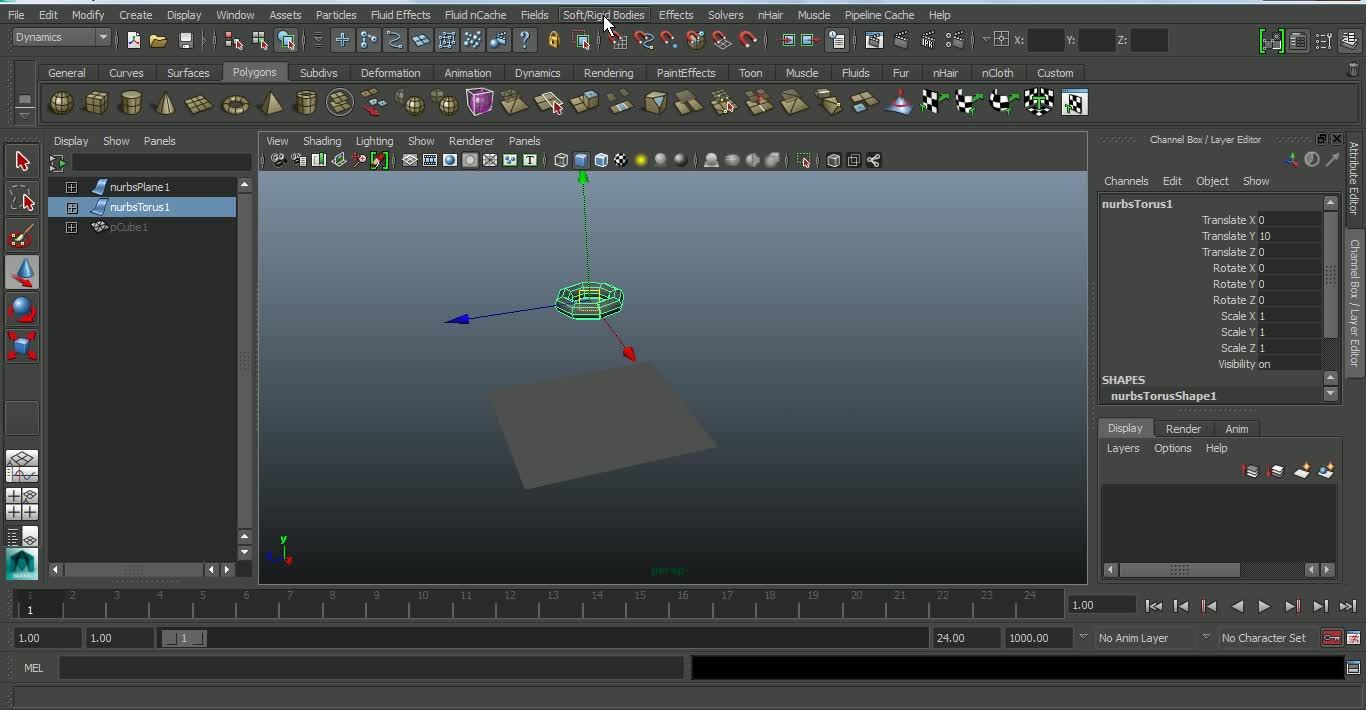Expand the nurbsTorus1 outliner node
The image size is (1366, 710).
[x=71, y=207]
